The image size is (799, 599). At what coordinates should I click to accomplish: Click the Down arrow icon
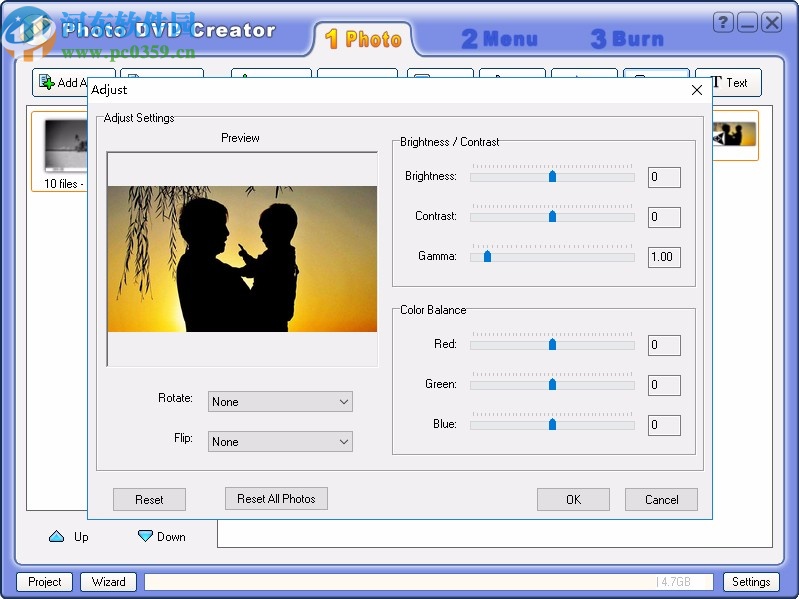145,536
